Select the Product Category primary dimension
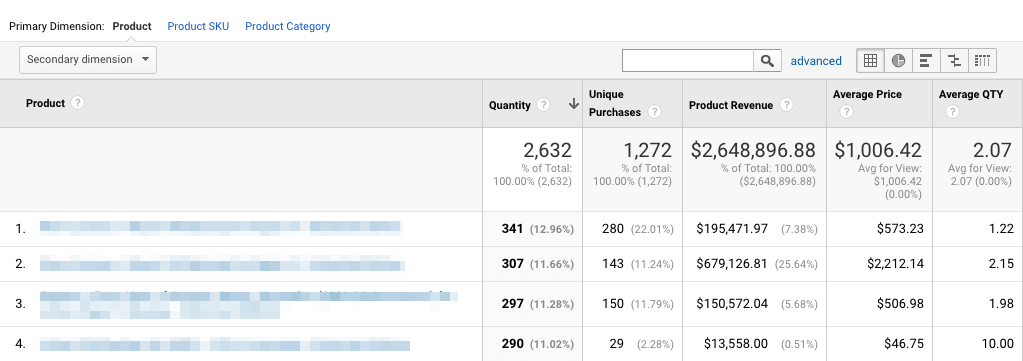Screen dimensions: 1023x361 288,27
